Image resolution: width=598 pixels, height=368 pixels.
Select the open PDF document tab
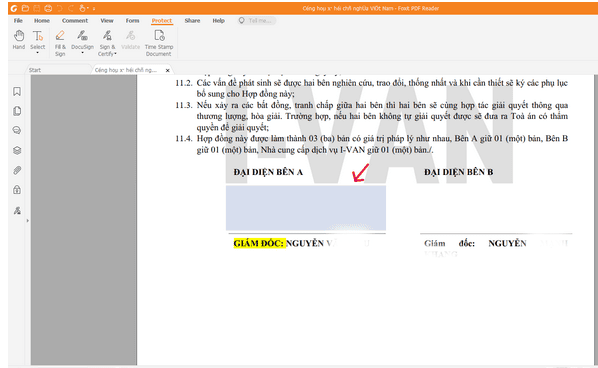click(126, 70)
